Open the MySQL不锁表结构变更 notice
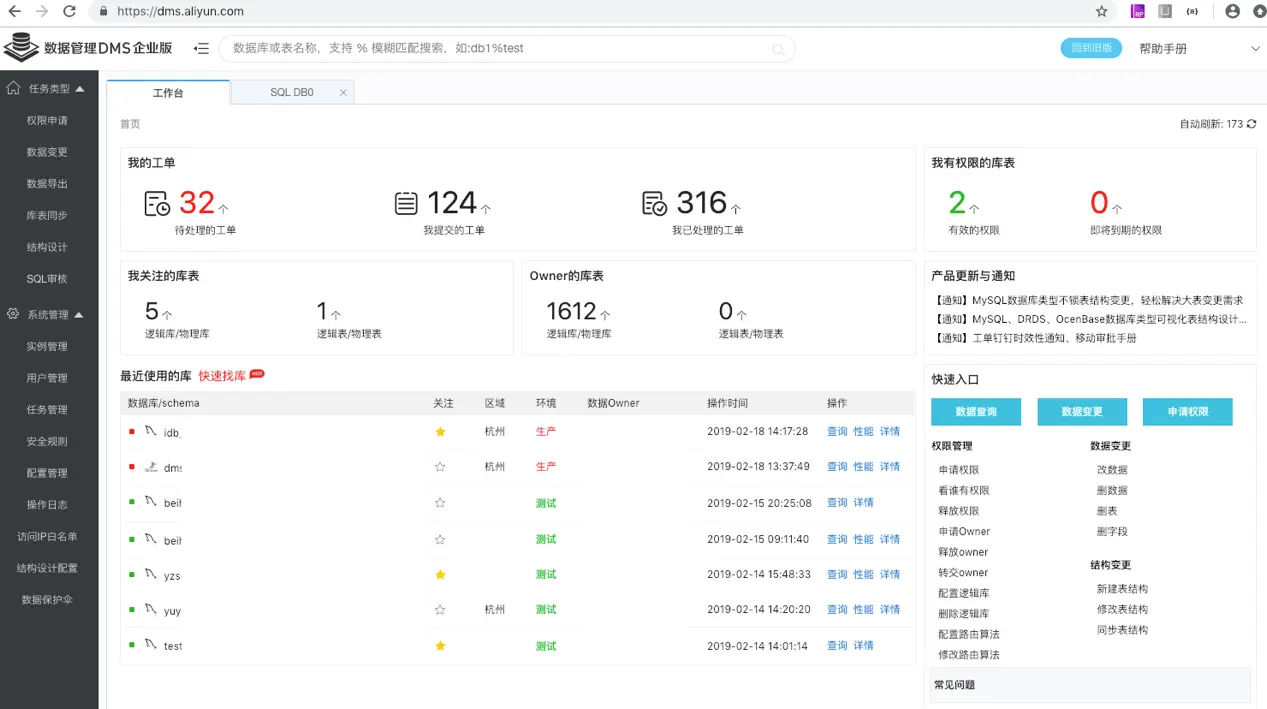This screenshot has height=709, width=1267. tap(1089, 300)
